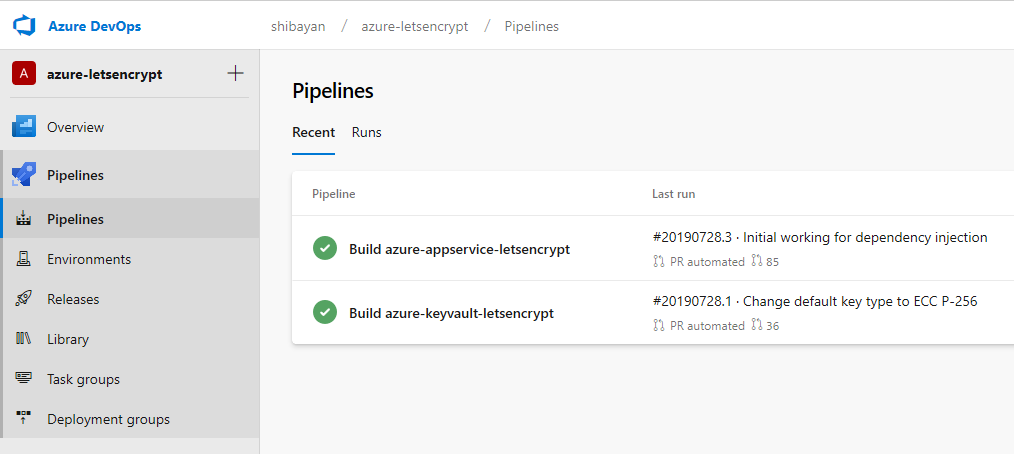Click the plus add button in sidebar
Image resolution: width=1014 pixels, height=454 pixels.
point(235,73)
